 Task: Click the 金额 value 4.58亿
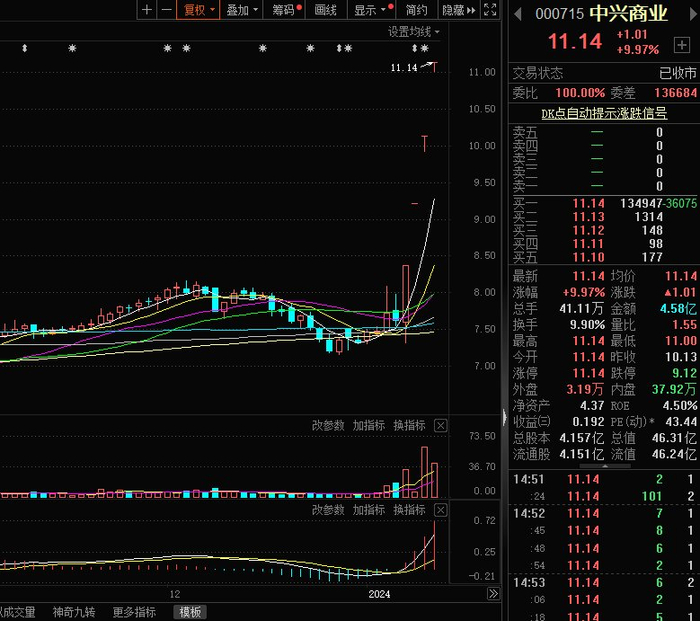pyautogui.click(x=678, y=308)
